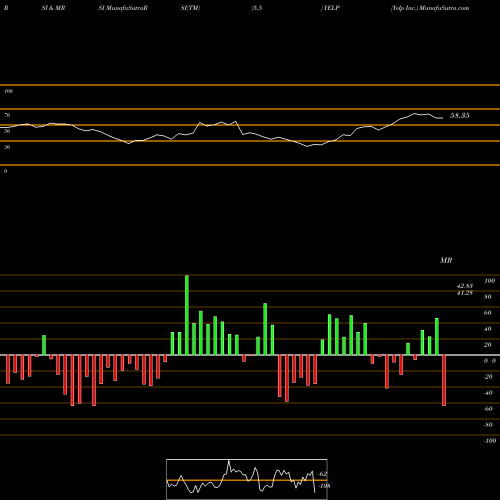Click the MR axis label 60
This screenshot has height=500, width=500.
coord(488,313)
